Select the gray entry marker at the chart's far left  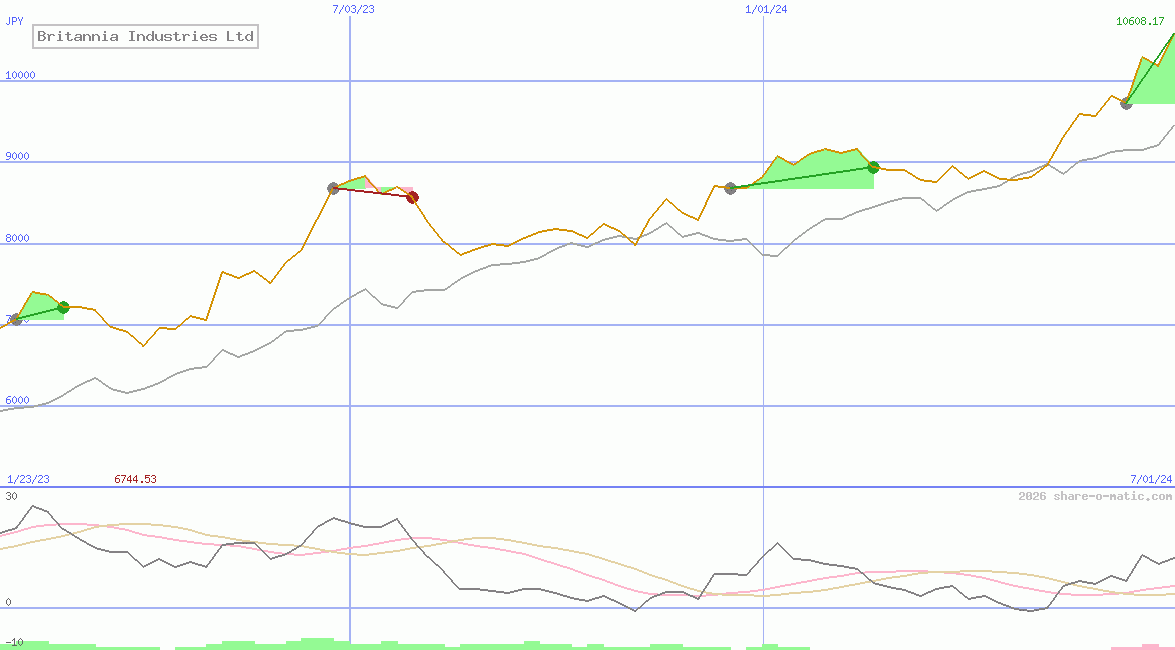[14, 320]
